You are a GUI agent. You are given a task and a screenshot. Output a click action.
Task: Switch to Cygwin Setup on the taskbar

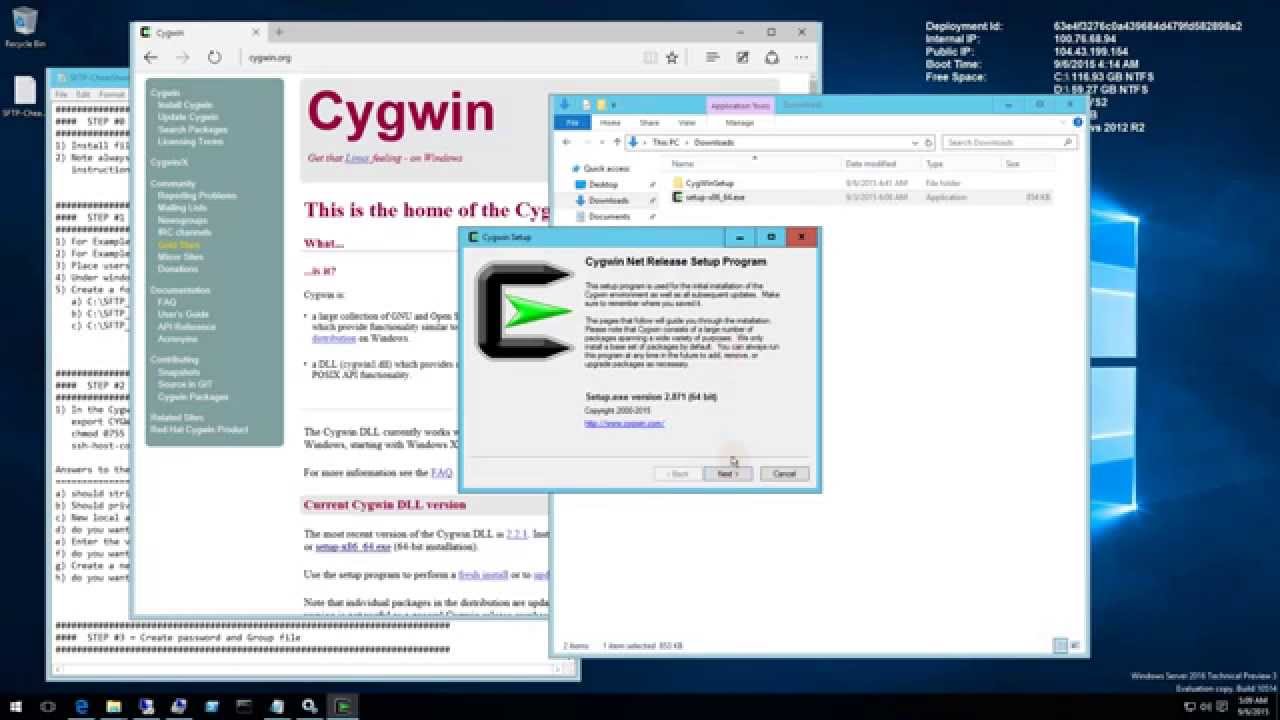343,706
